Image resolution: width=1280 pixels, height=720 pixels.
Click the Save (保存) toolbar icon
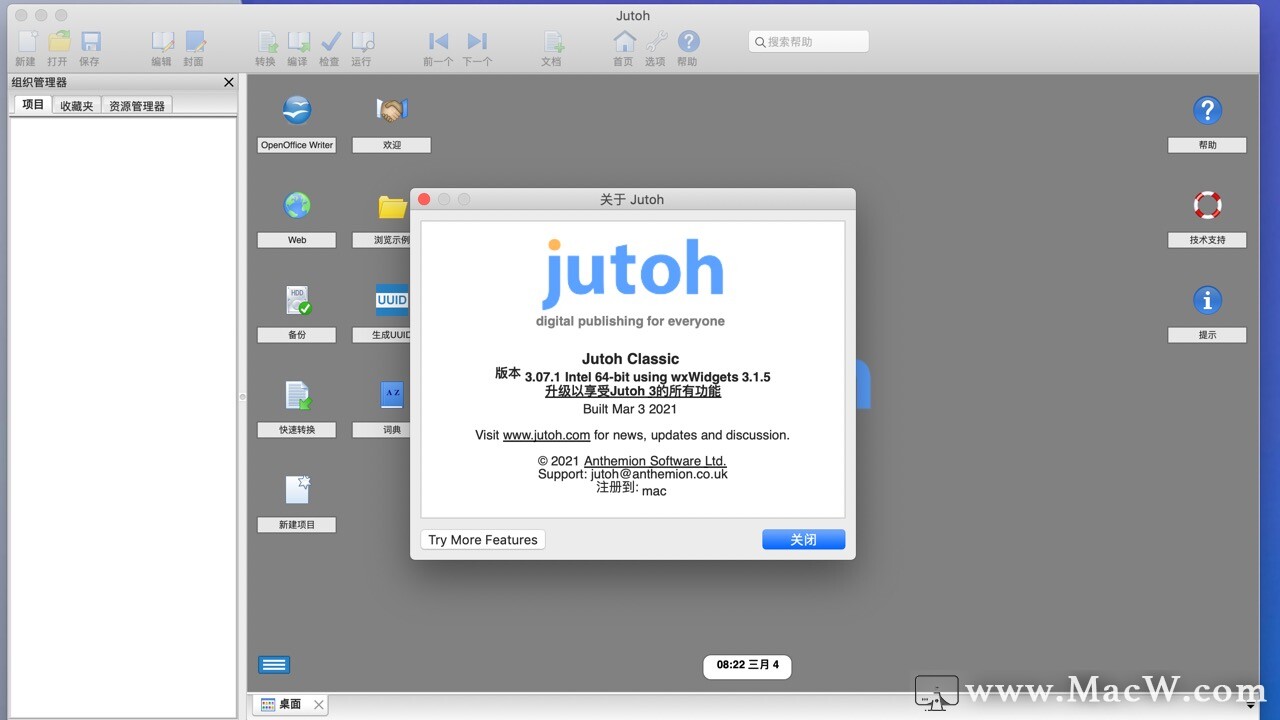[91, 42]
